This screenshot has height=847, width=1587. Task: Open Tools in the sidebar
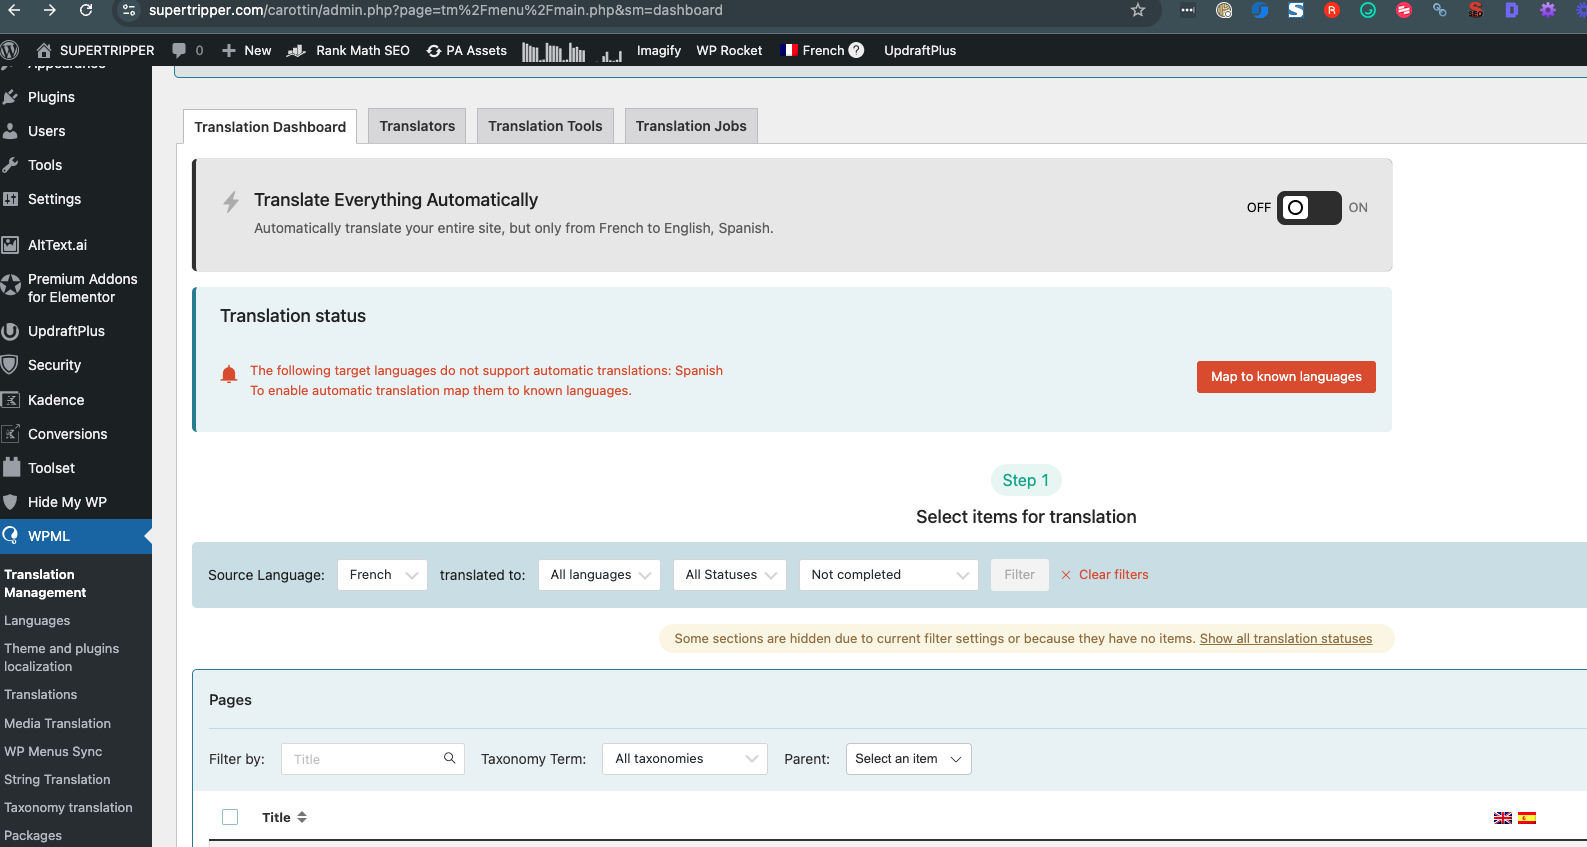point(45,165)
